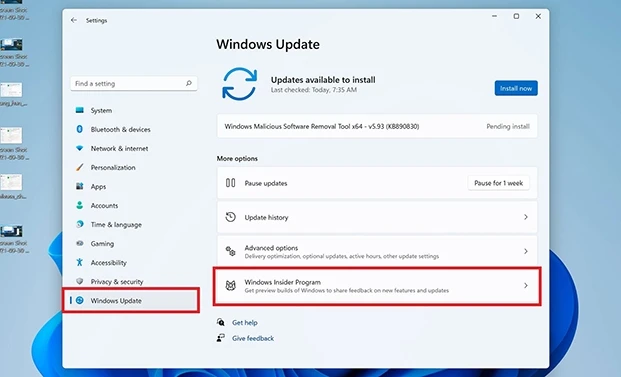
Task: Click the Pause updates pause icon
Action: [230, 183]
